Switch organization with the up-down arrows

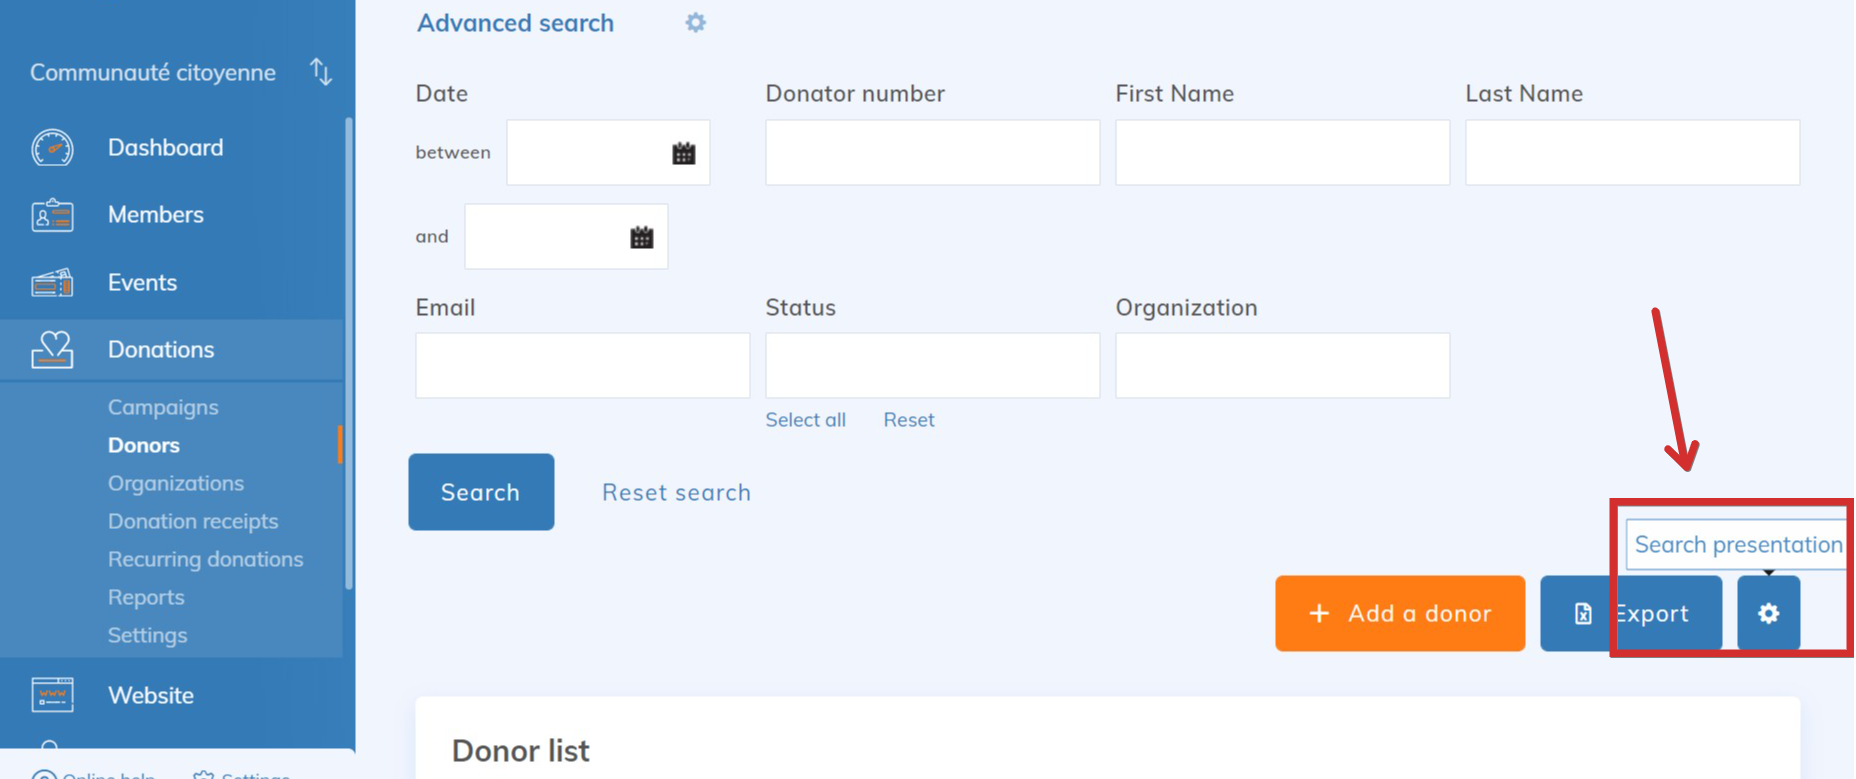click(x=321, y=72)
